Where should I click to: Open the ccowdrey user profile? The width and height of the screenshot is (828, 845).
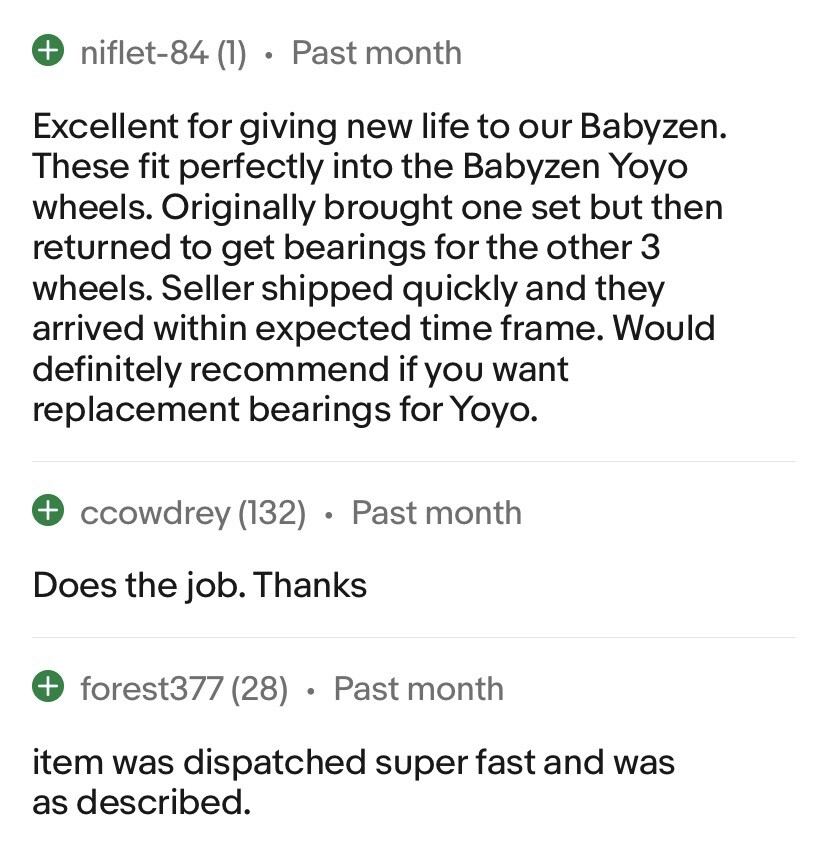(154, 512)
